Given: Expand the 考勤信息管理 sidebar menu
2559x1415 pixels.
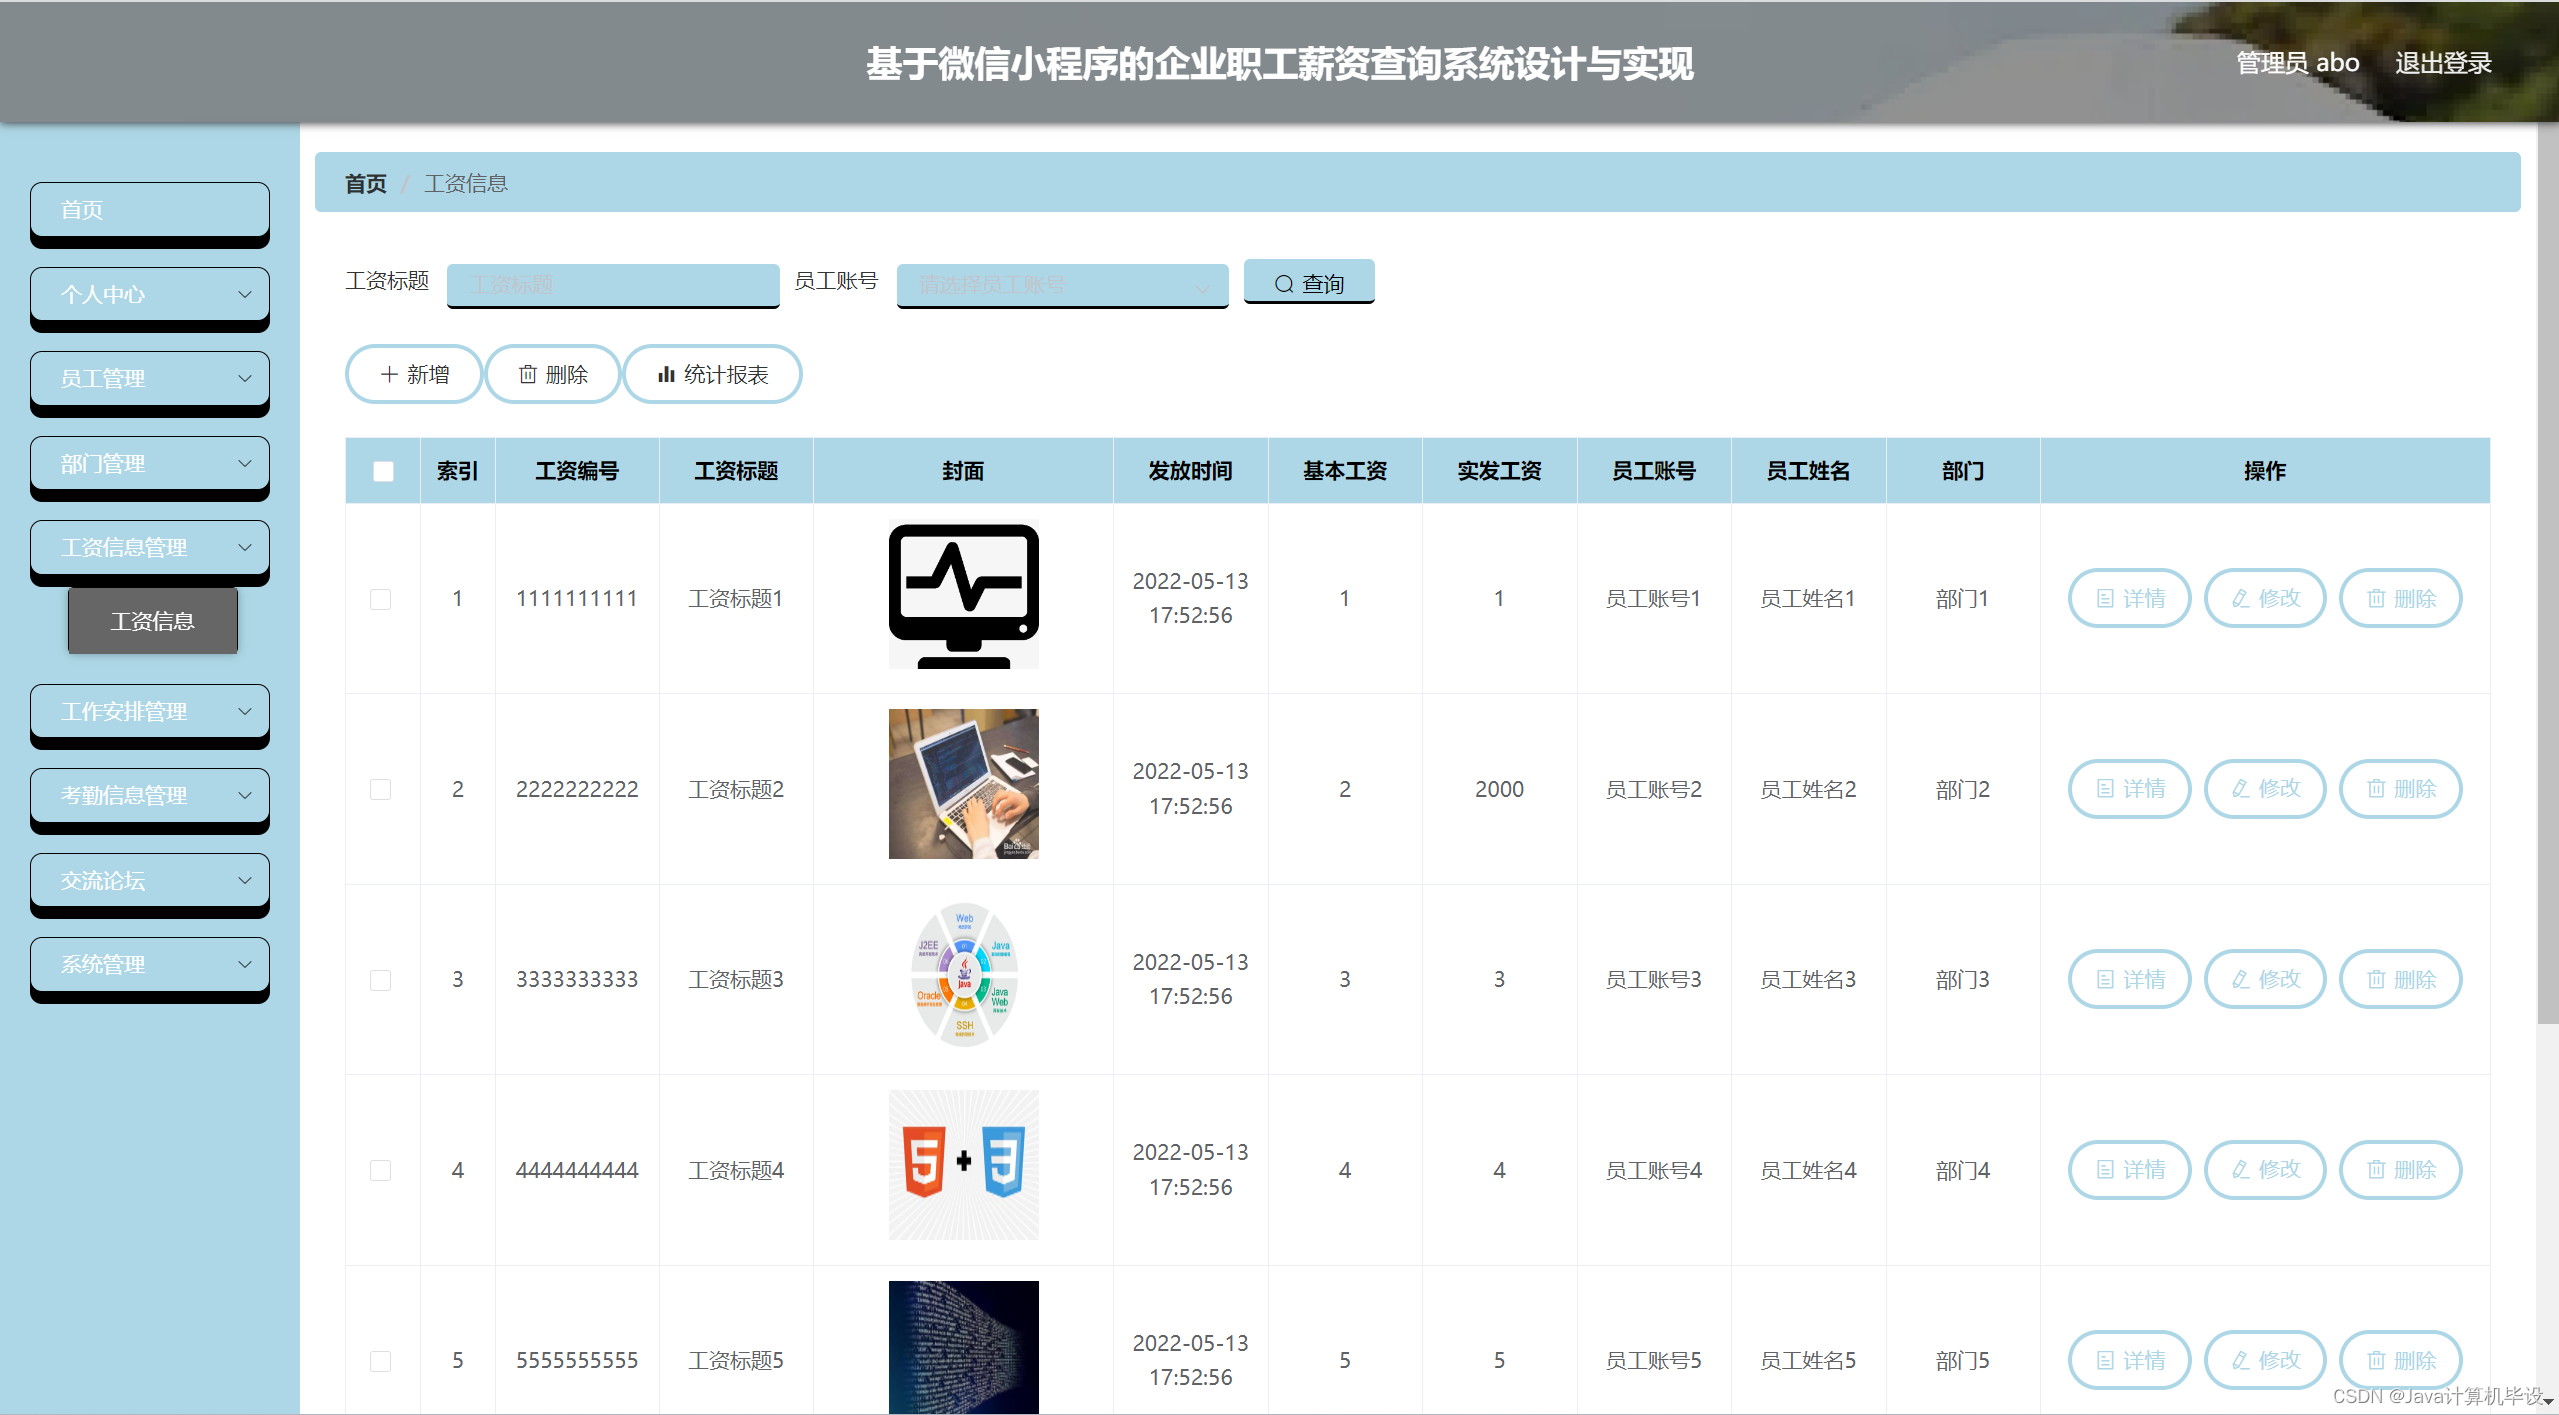Looking at the screenshot, I should (150, 795).
